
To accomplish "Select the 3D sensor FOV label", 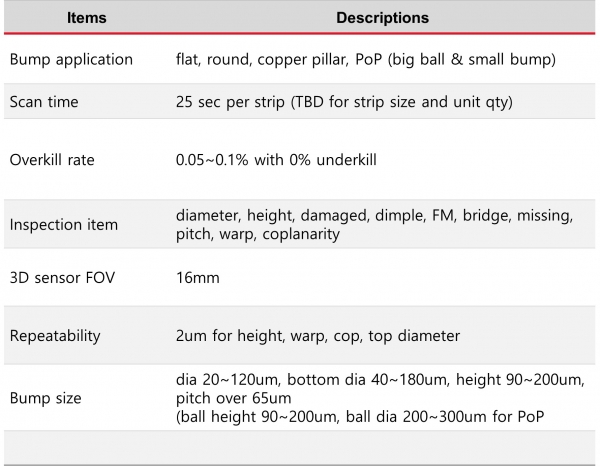I will point(62,278).
